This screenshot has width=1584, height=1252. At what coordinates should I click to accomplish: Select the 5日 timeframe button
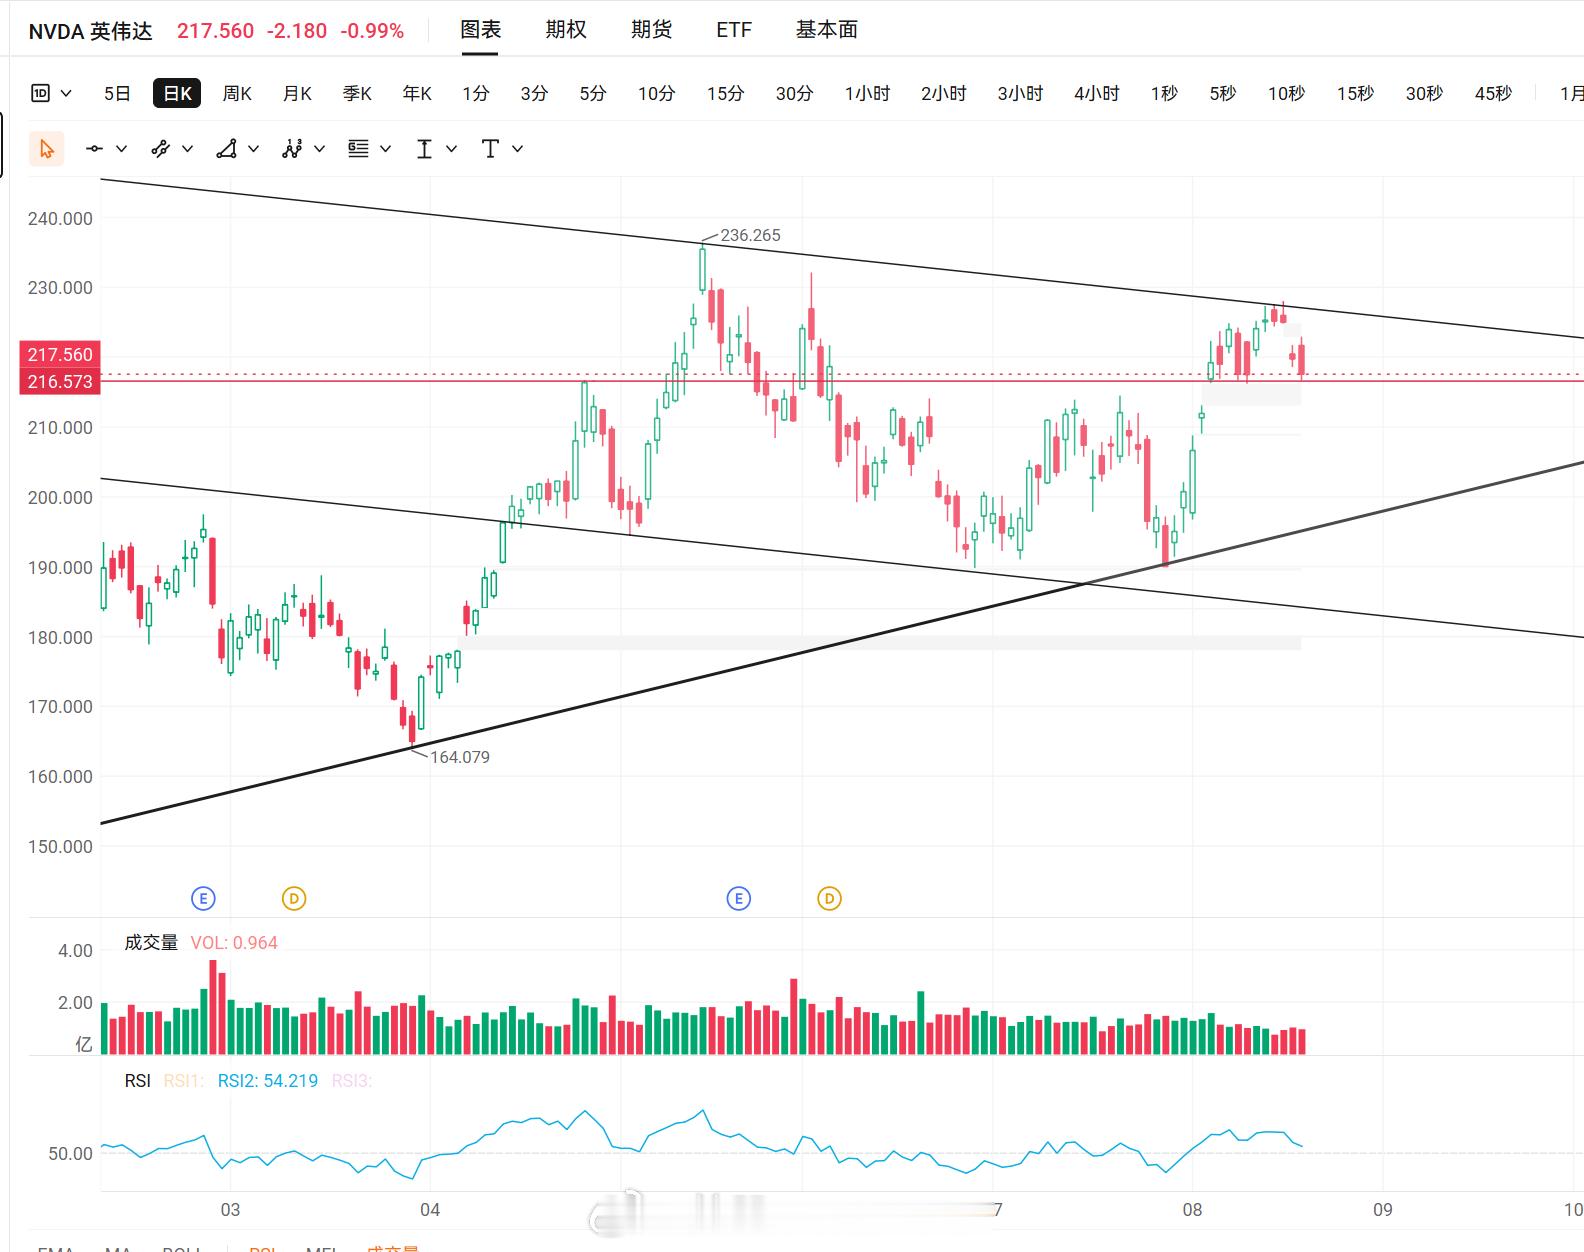click(x=117, y=93)
